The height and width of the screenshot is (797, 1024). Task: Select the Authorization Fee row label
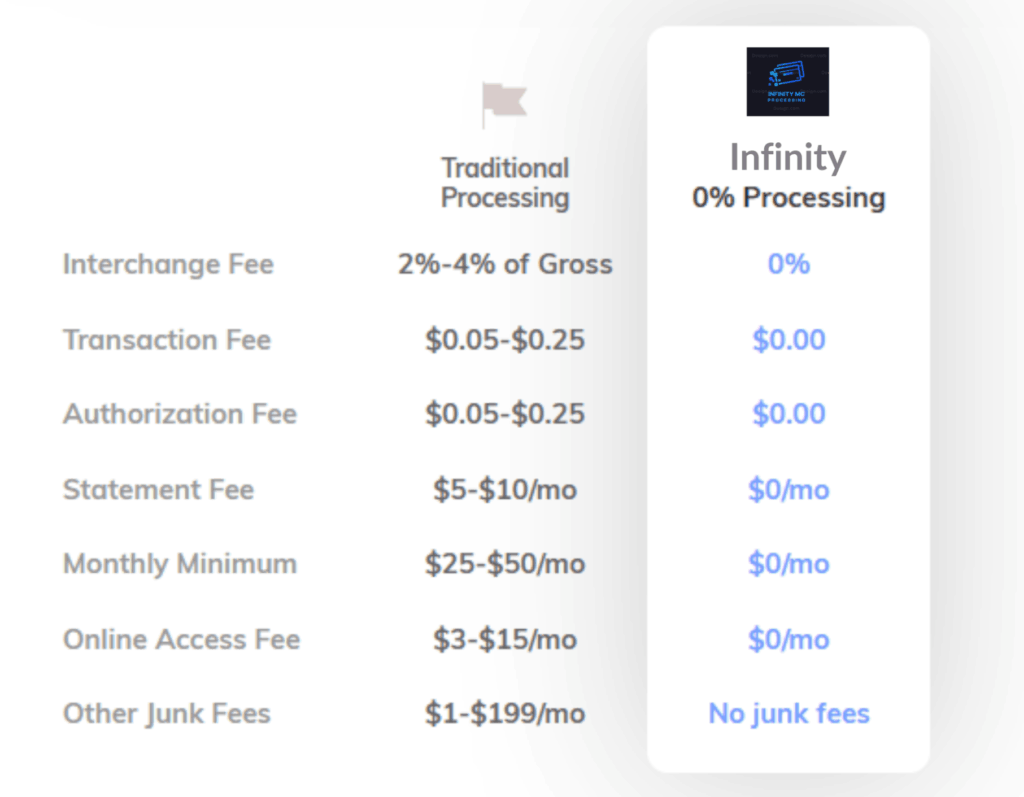180,414
